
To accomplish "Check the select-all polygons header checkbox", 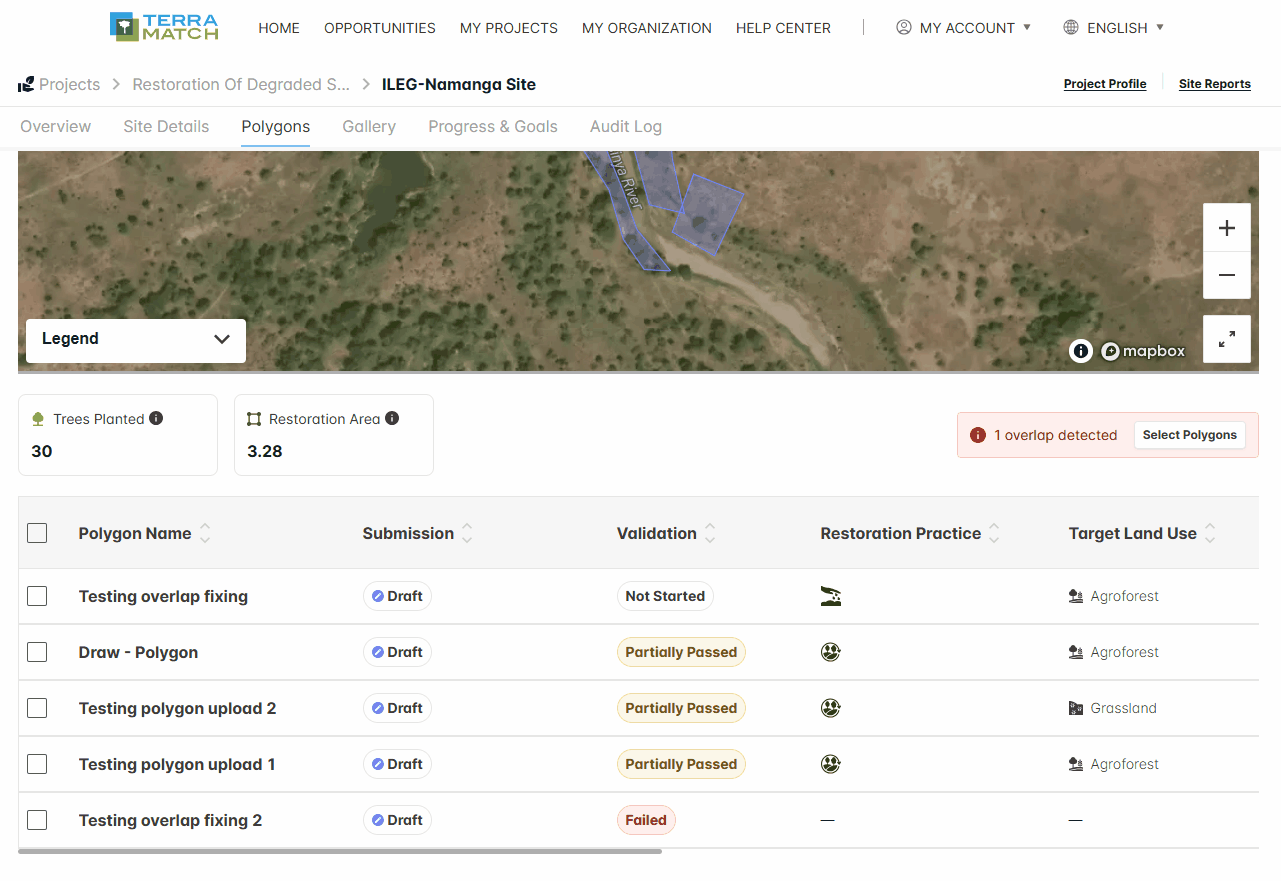I will coord(37,533).
